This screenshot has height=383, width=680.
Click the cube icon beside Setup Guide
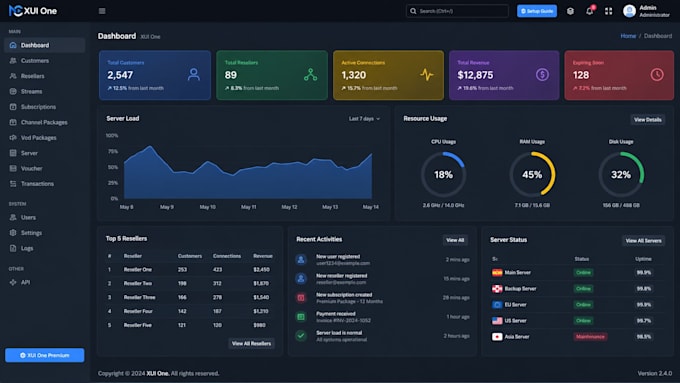tap(570, 11)
